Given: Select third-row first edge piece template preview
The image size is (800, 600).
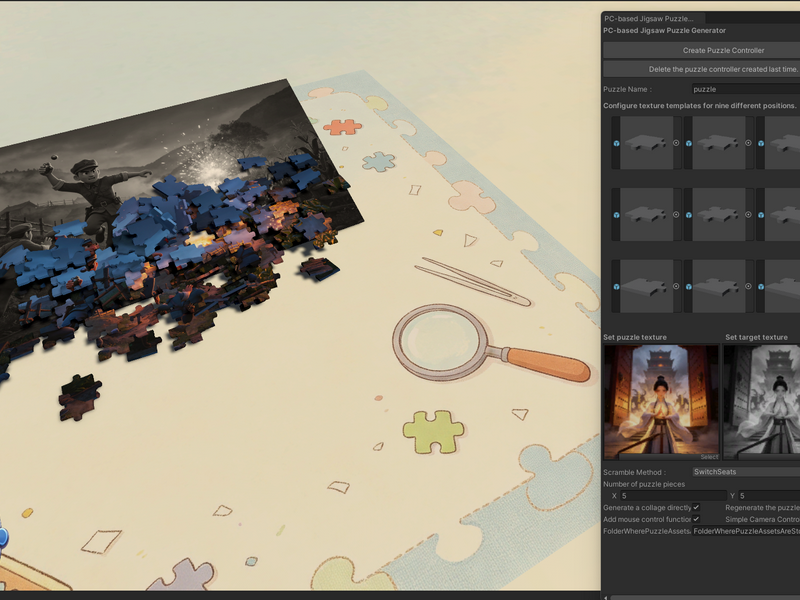Looking at the screenshot, I should pos(646,286).
